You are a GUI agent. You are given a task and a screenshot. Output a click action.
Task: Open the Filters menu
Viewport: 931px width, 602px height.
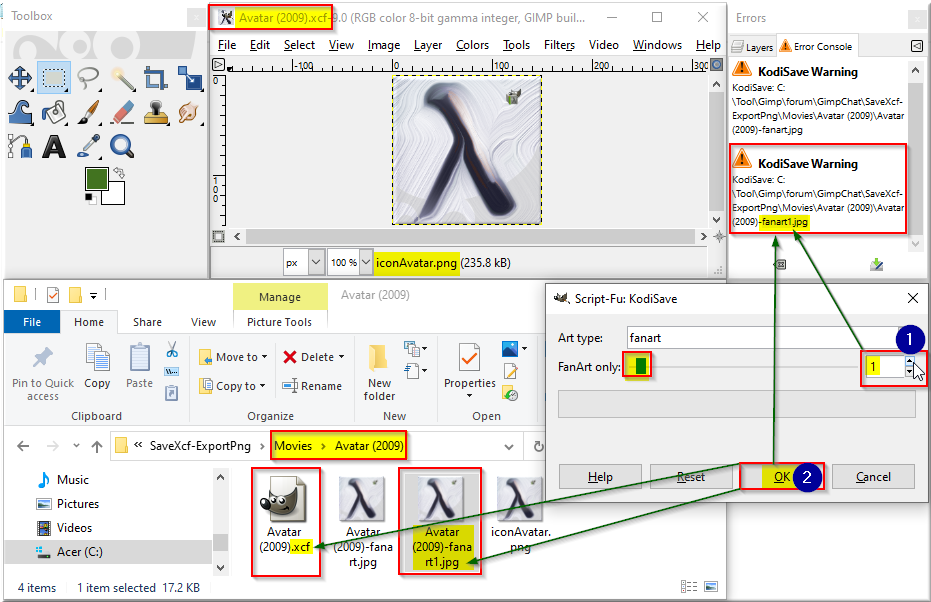pos(559,45)
